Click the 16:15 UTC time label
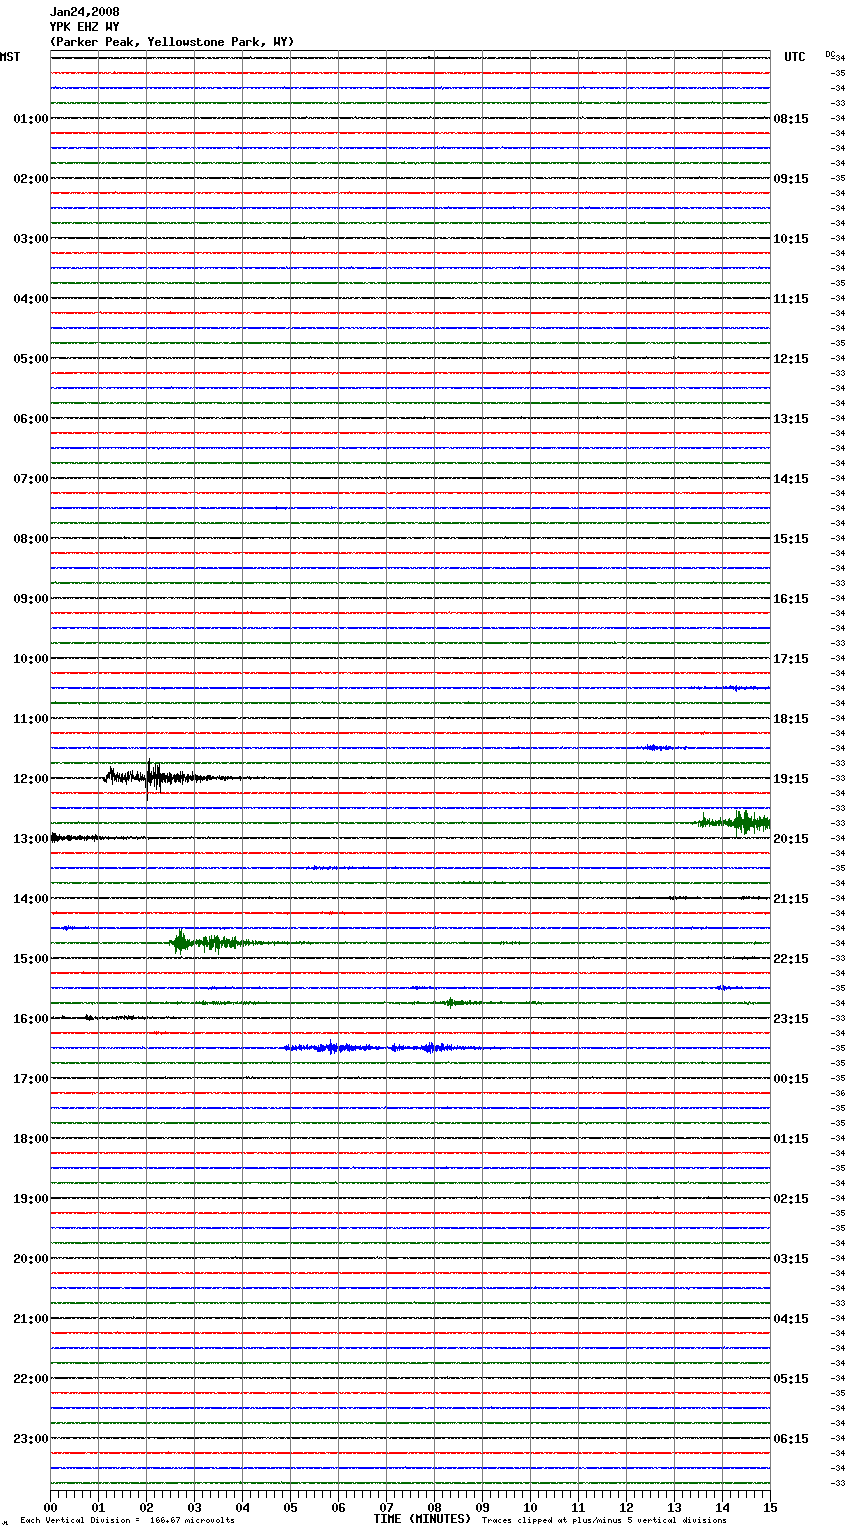Image resolution: width=850 pixels, height=1534 pixels. pyautogui.click(x=791, y=599)
